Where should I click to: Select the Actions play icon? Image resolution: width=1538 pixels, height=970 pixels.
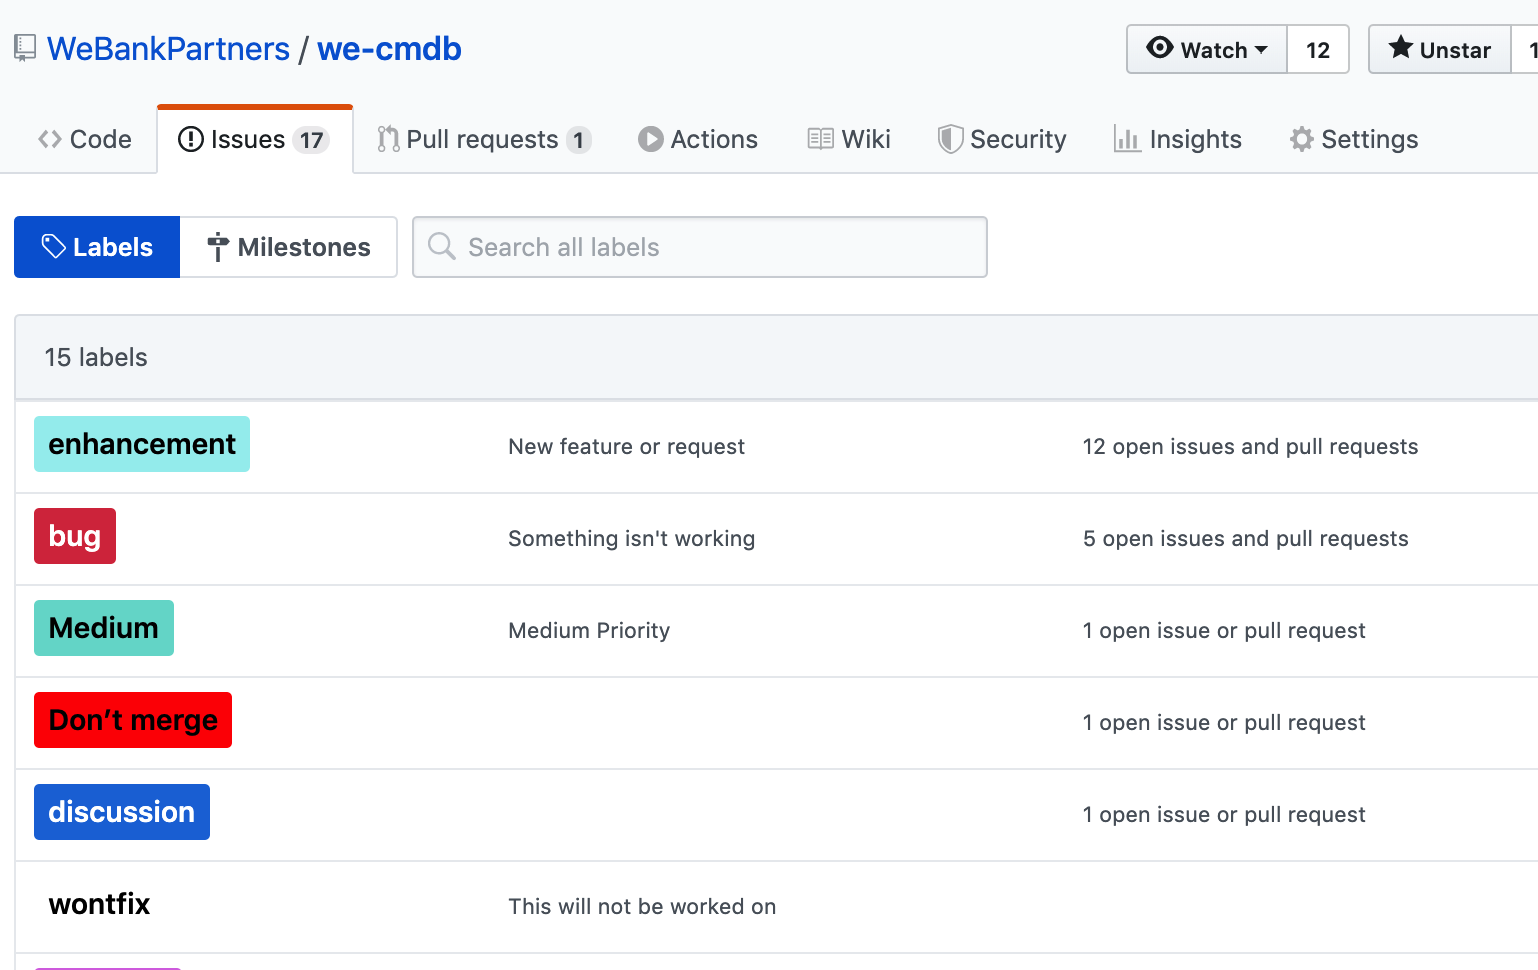tap(650, 139)
